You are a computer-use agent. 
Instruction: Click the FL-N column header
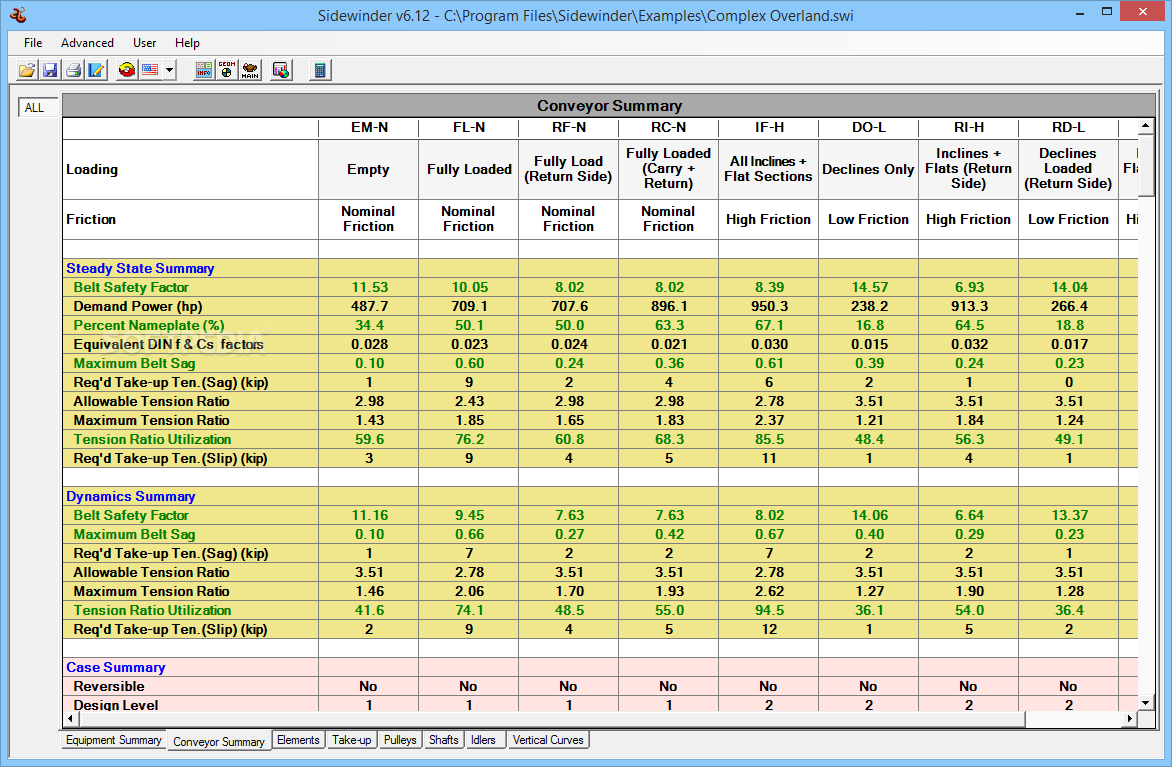(469, 128)
